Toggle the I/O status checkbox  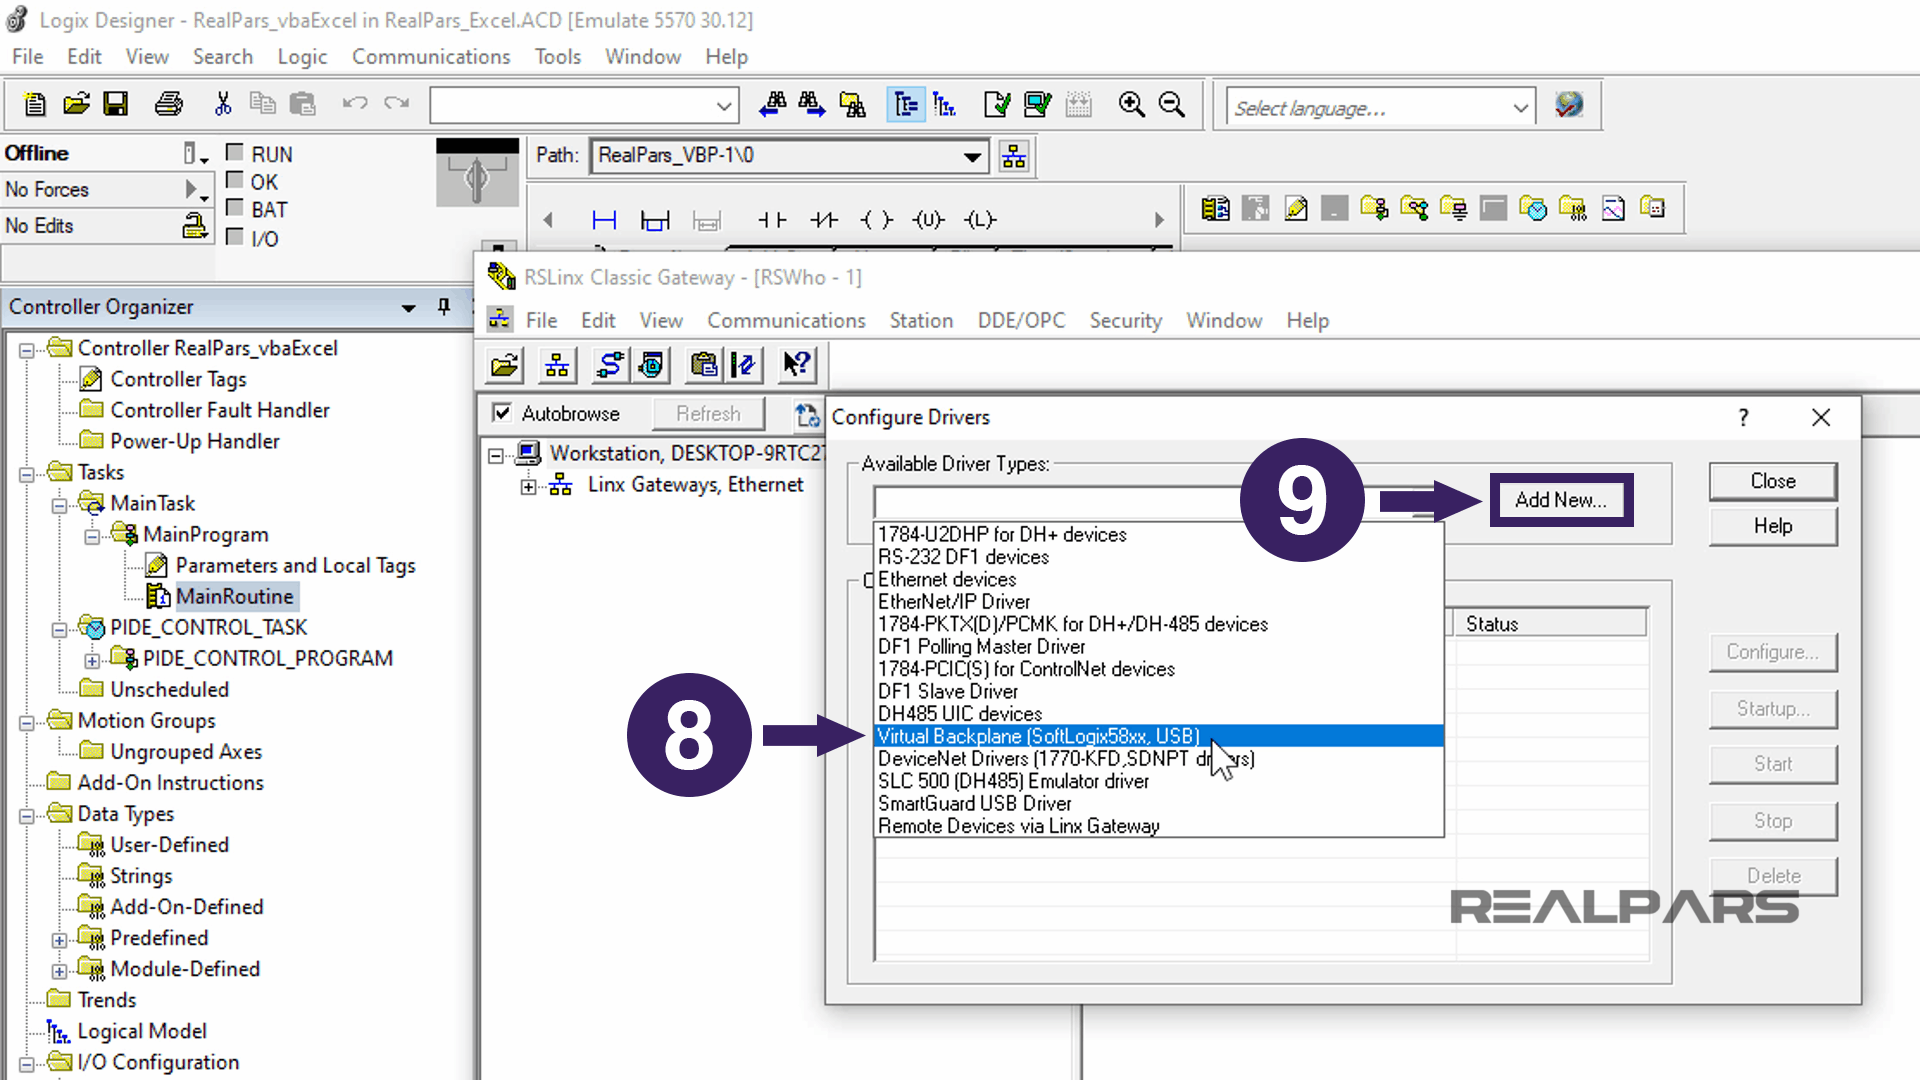[236, 238]
